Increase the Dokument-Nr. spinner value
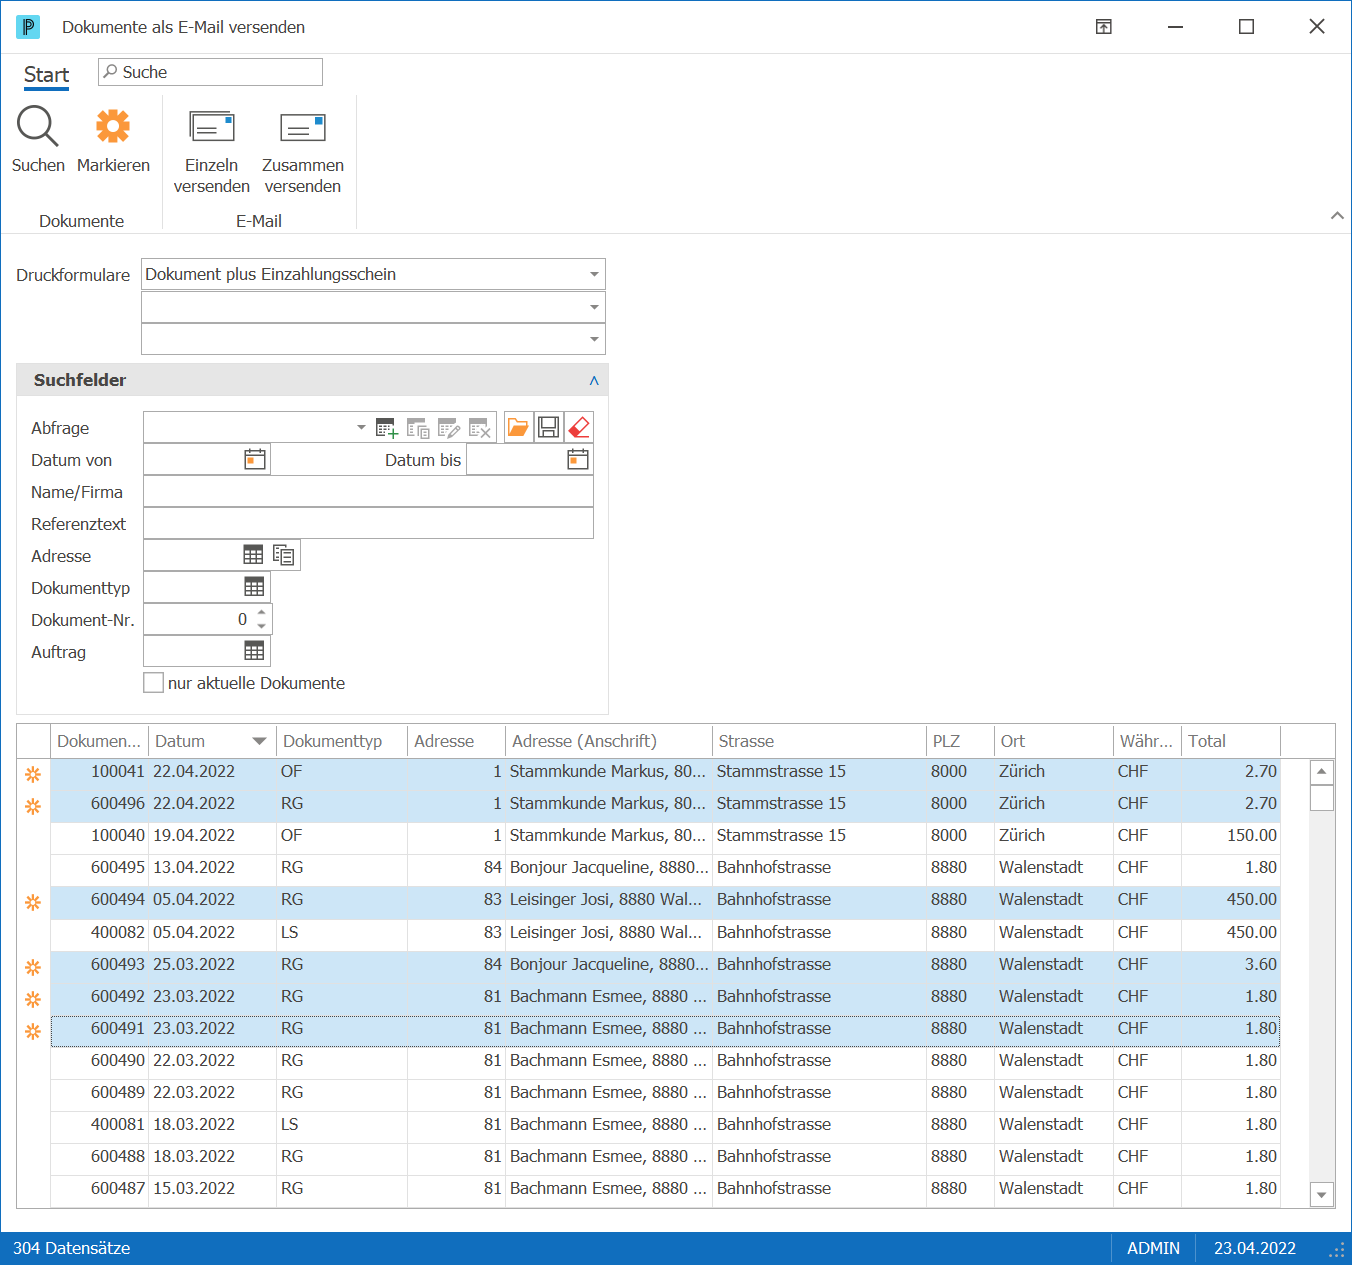 coord(262,612)
